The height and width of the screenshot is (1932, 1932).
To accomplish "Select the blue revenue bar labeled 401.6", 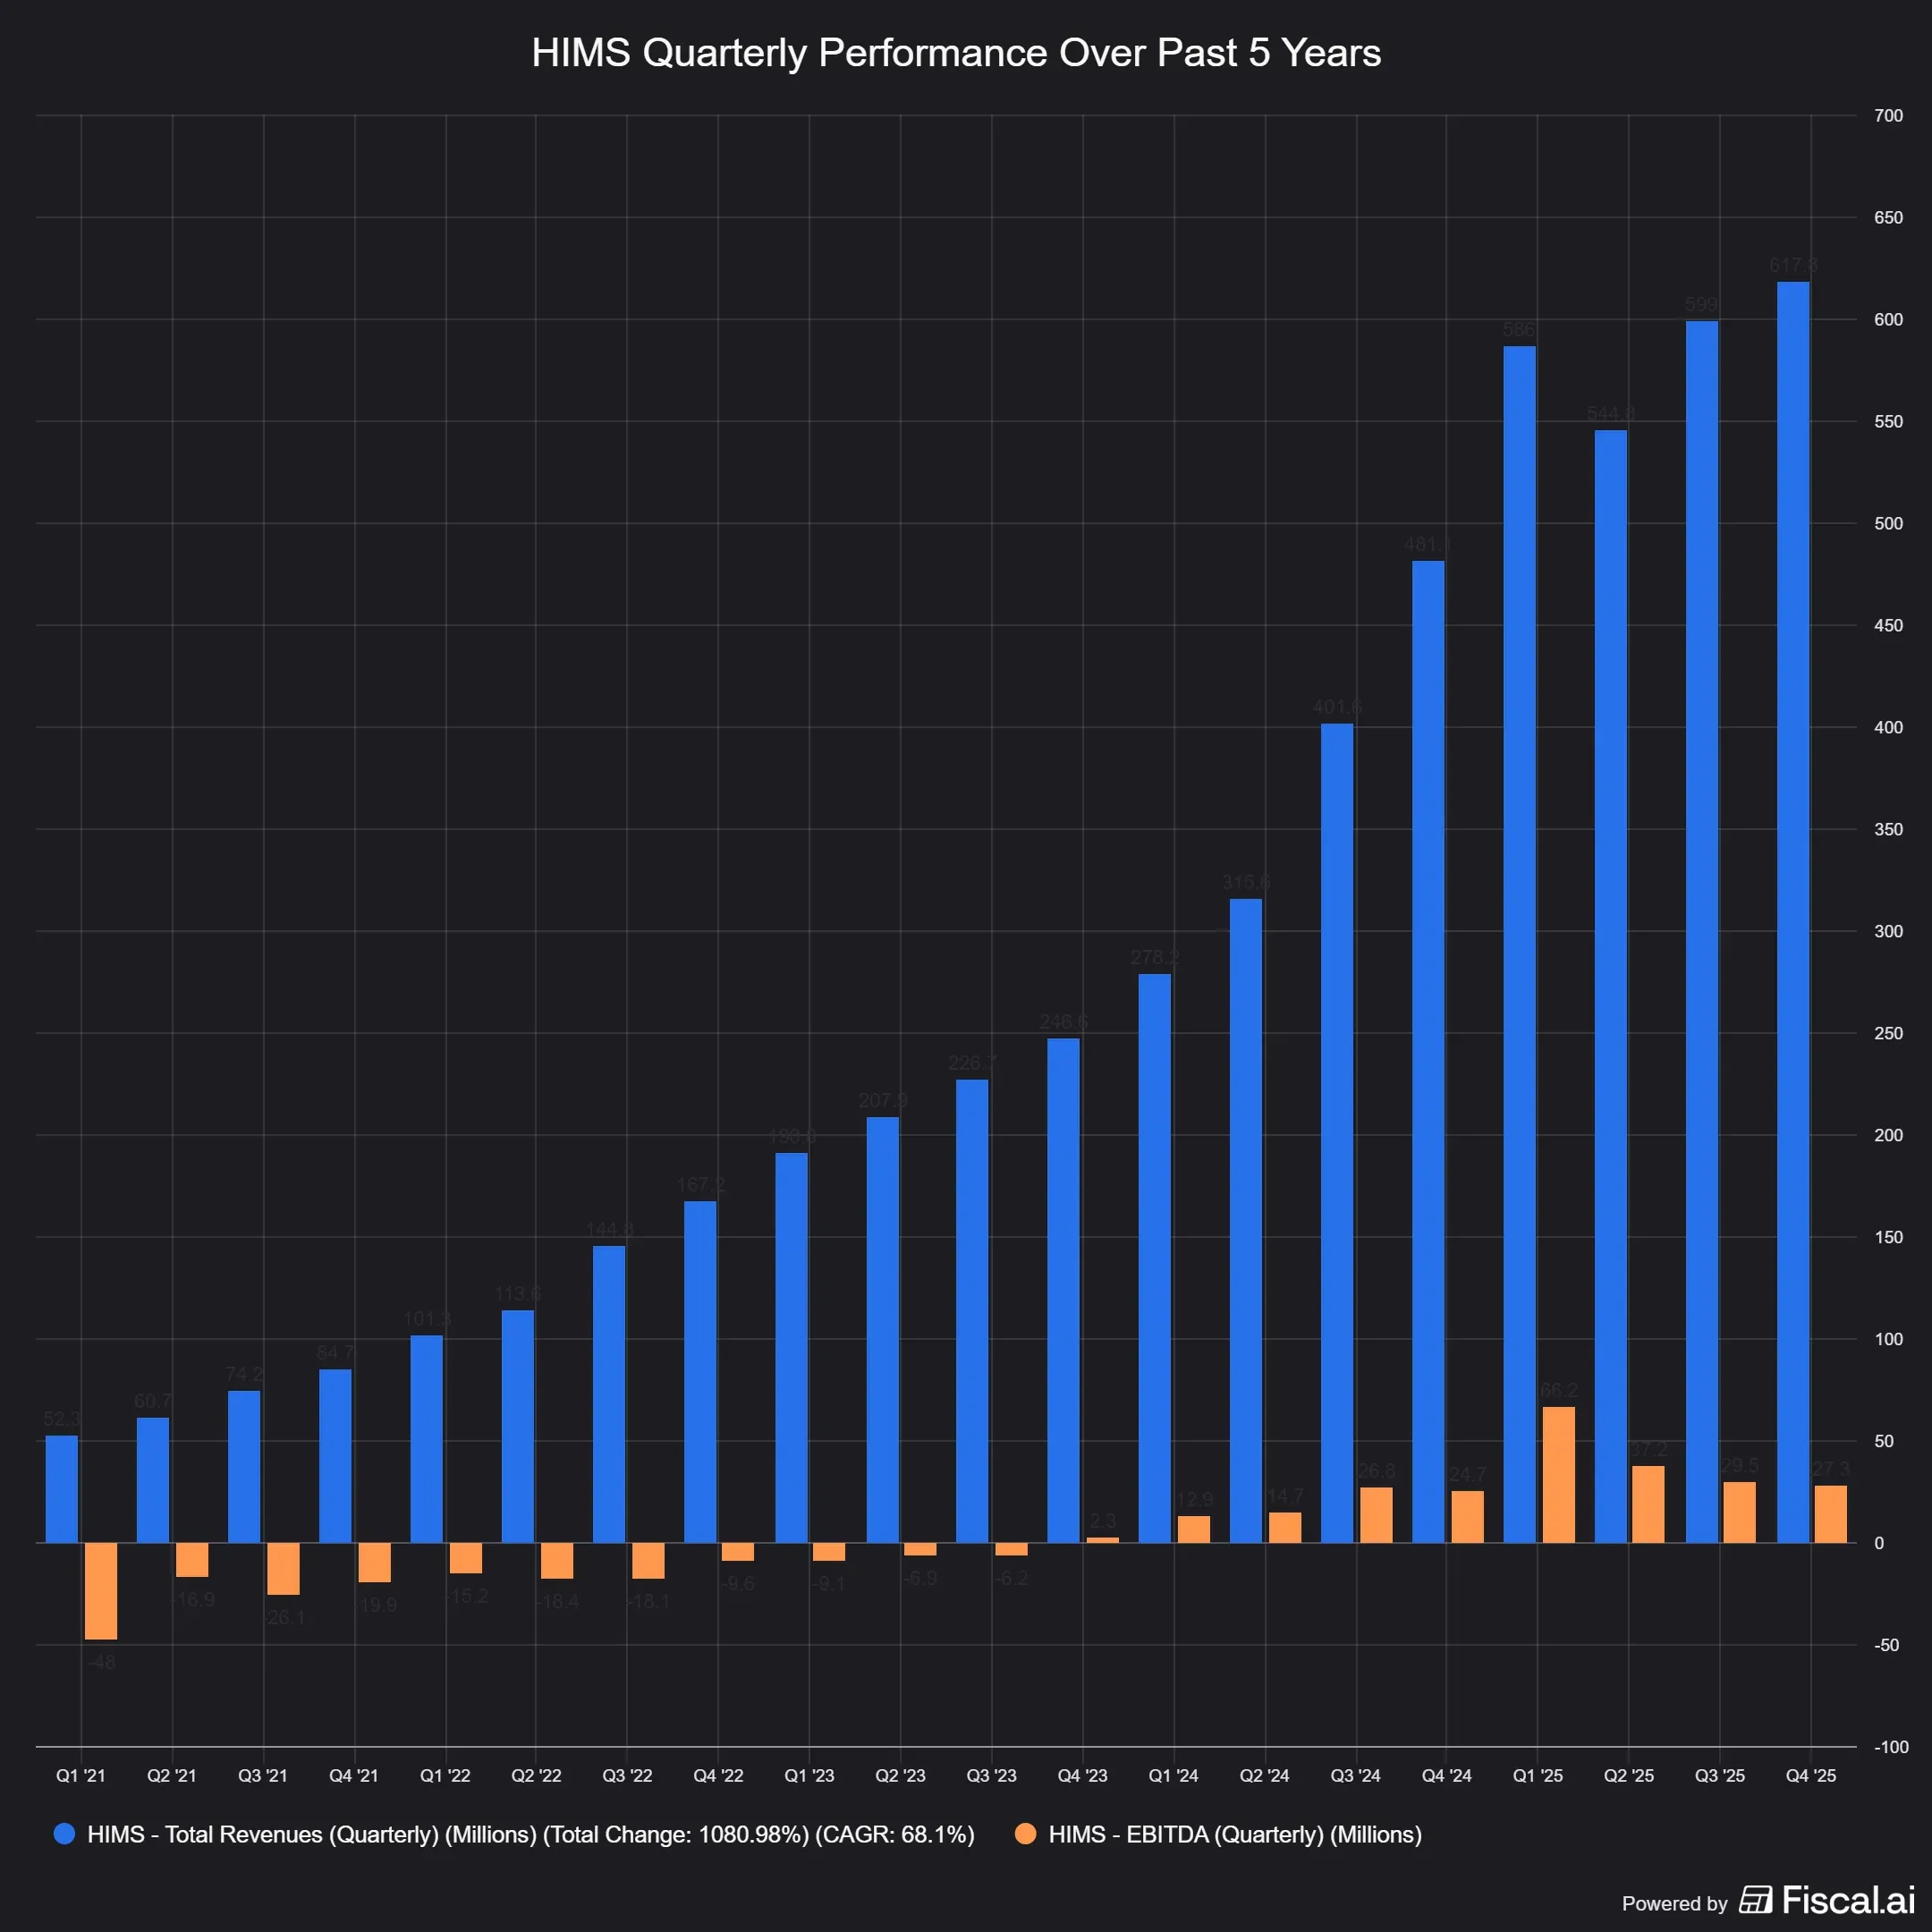I will coord(1337,1133).
